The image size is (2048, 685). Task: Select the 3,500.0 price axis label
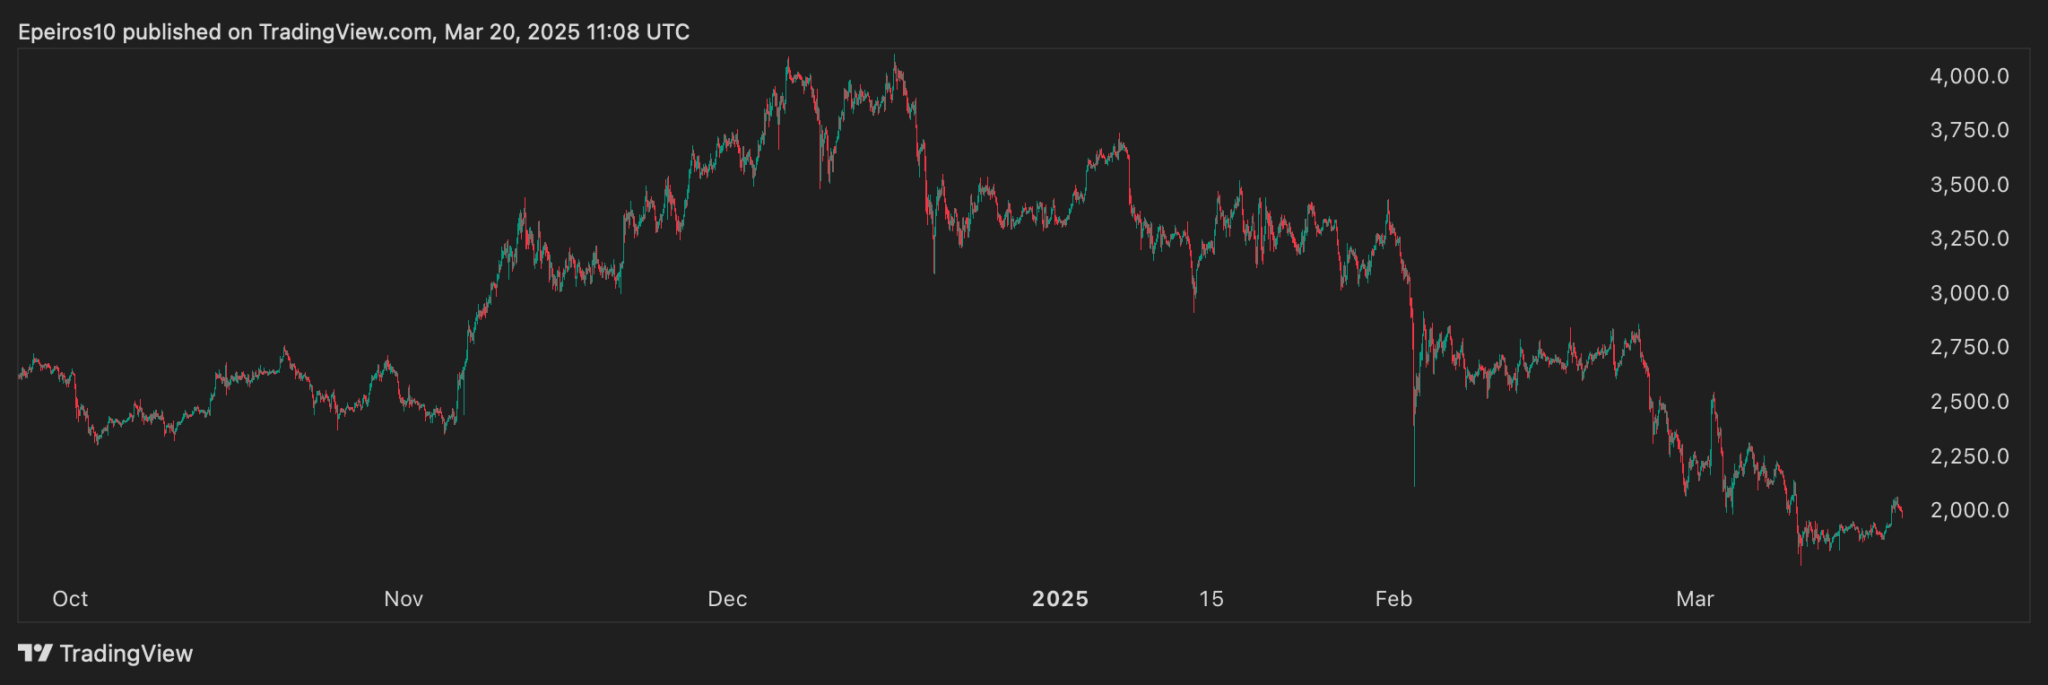pyautogui.click(x=1969, y=185)
